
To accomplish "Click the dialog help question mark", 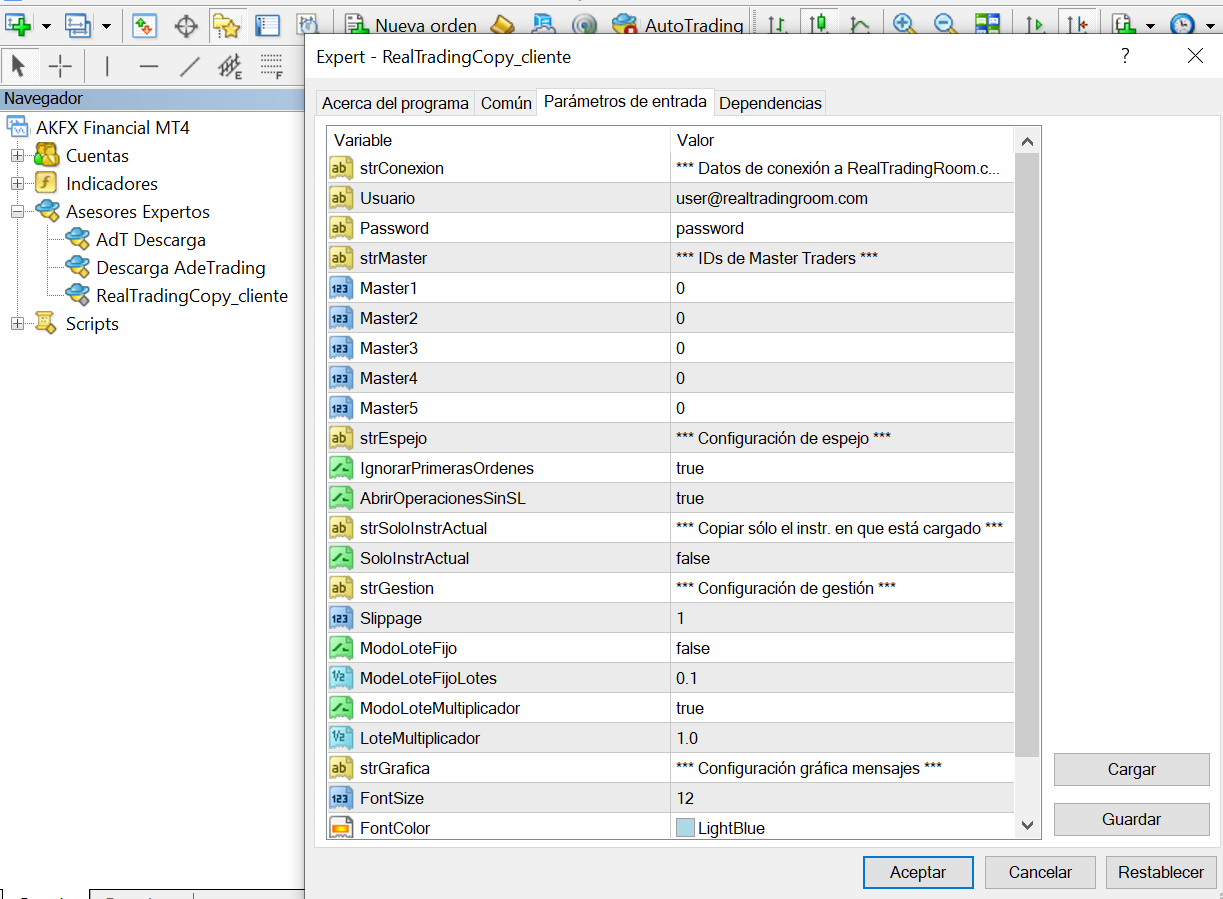I will pos(1126,56).
